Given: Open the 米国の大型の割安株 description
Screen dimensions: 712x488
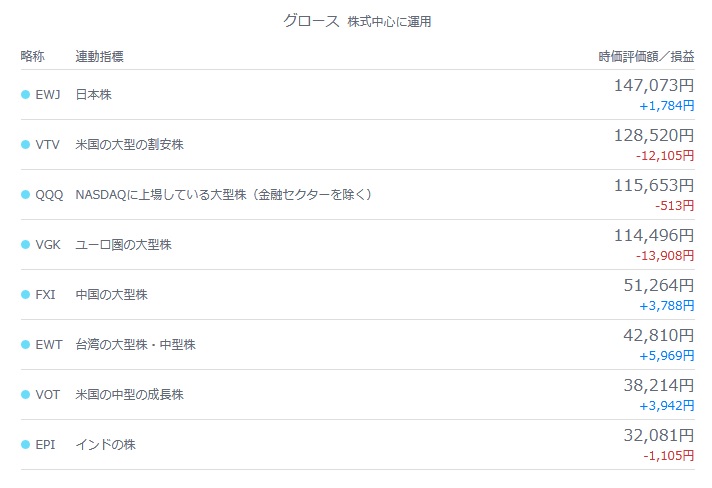Looking at the screenshot, I should pos(129,144).
